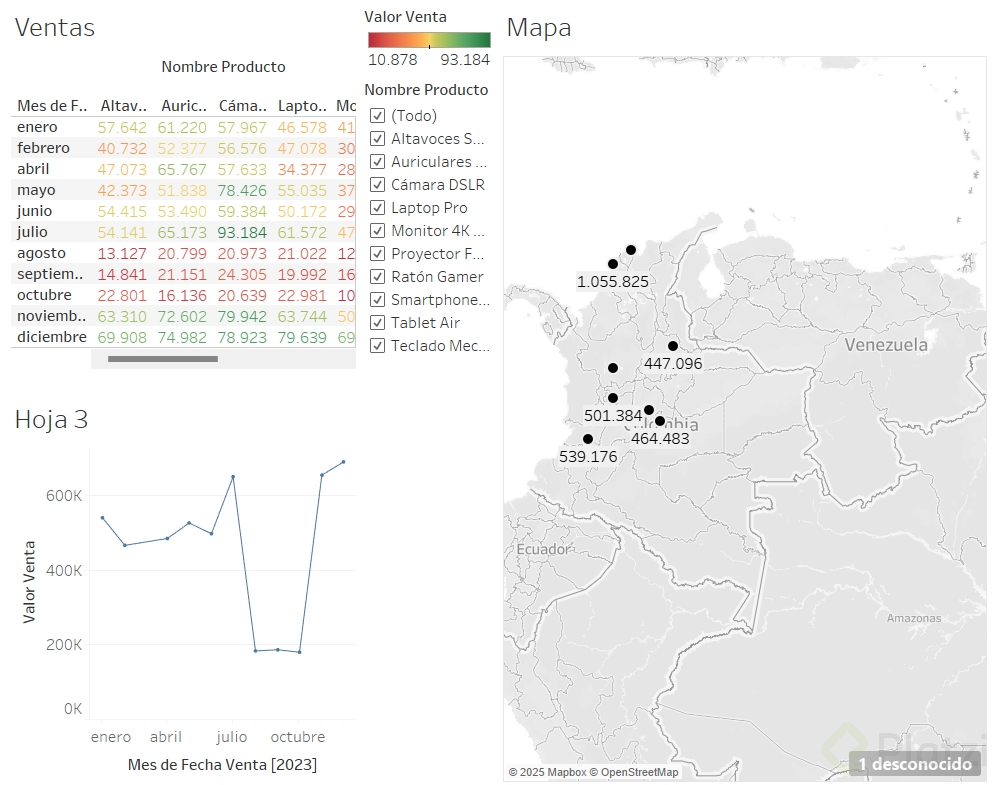Image resolution: width=997 pixels, height=785 pixels.
Task: Click the julio label on chart axis
Action: 231,737
